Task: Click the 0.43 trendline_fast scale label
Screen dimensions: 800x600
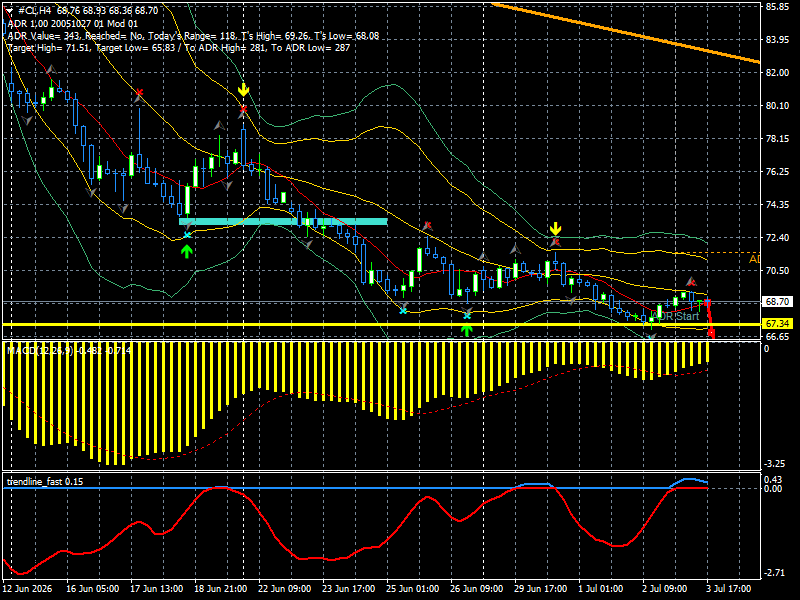Action: coord(773,480)
